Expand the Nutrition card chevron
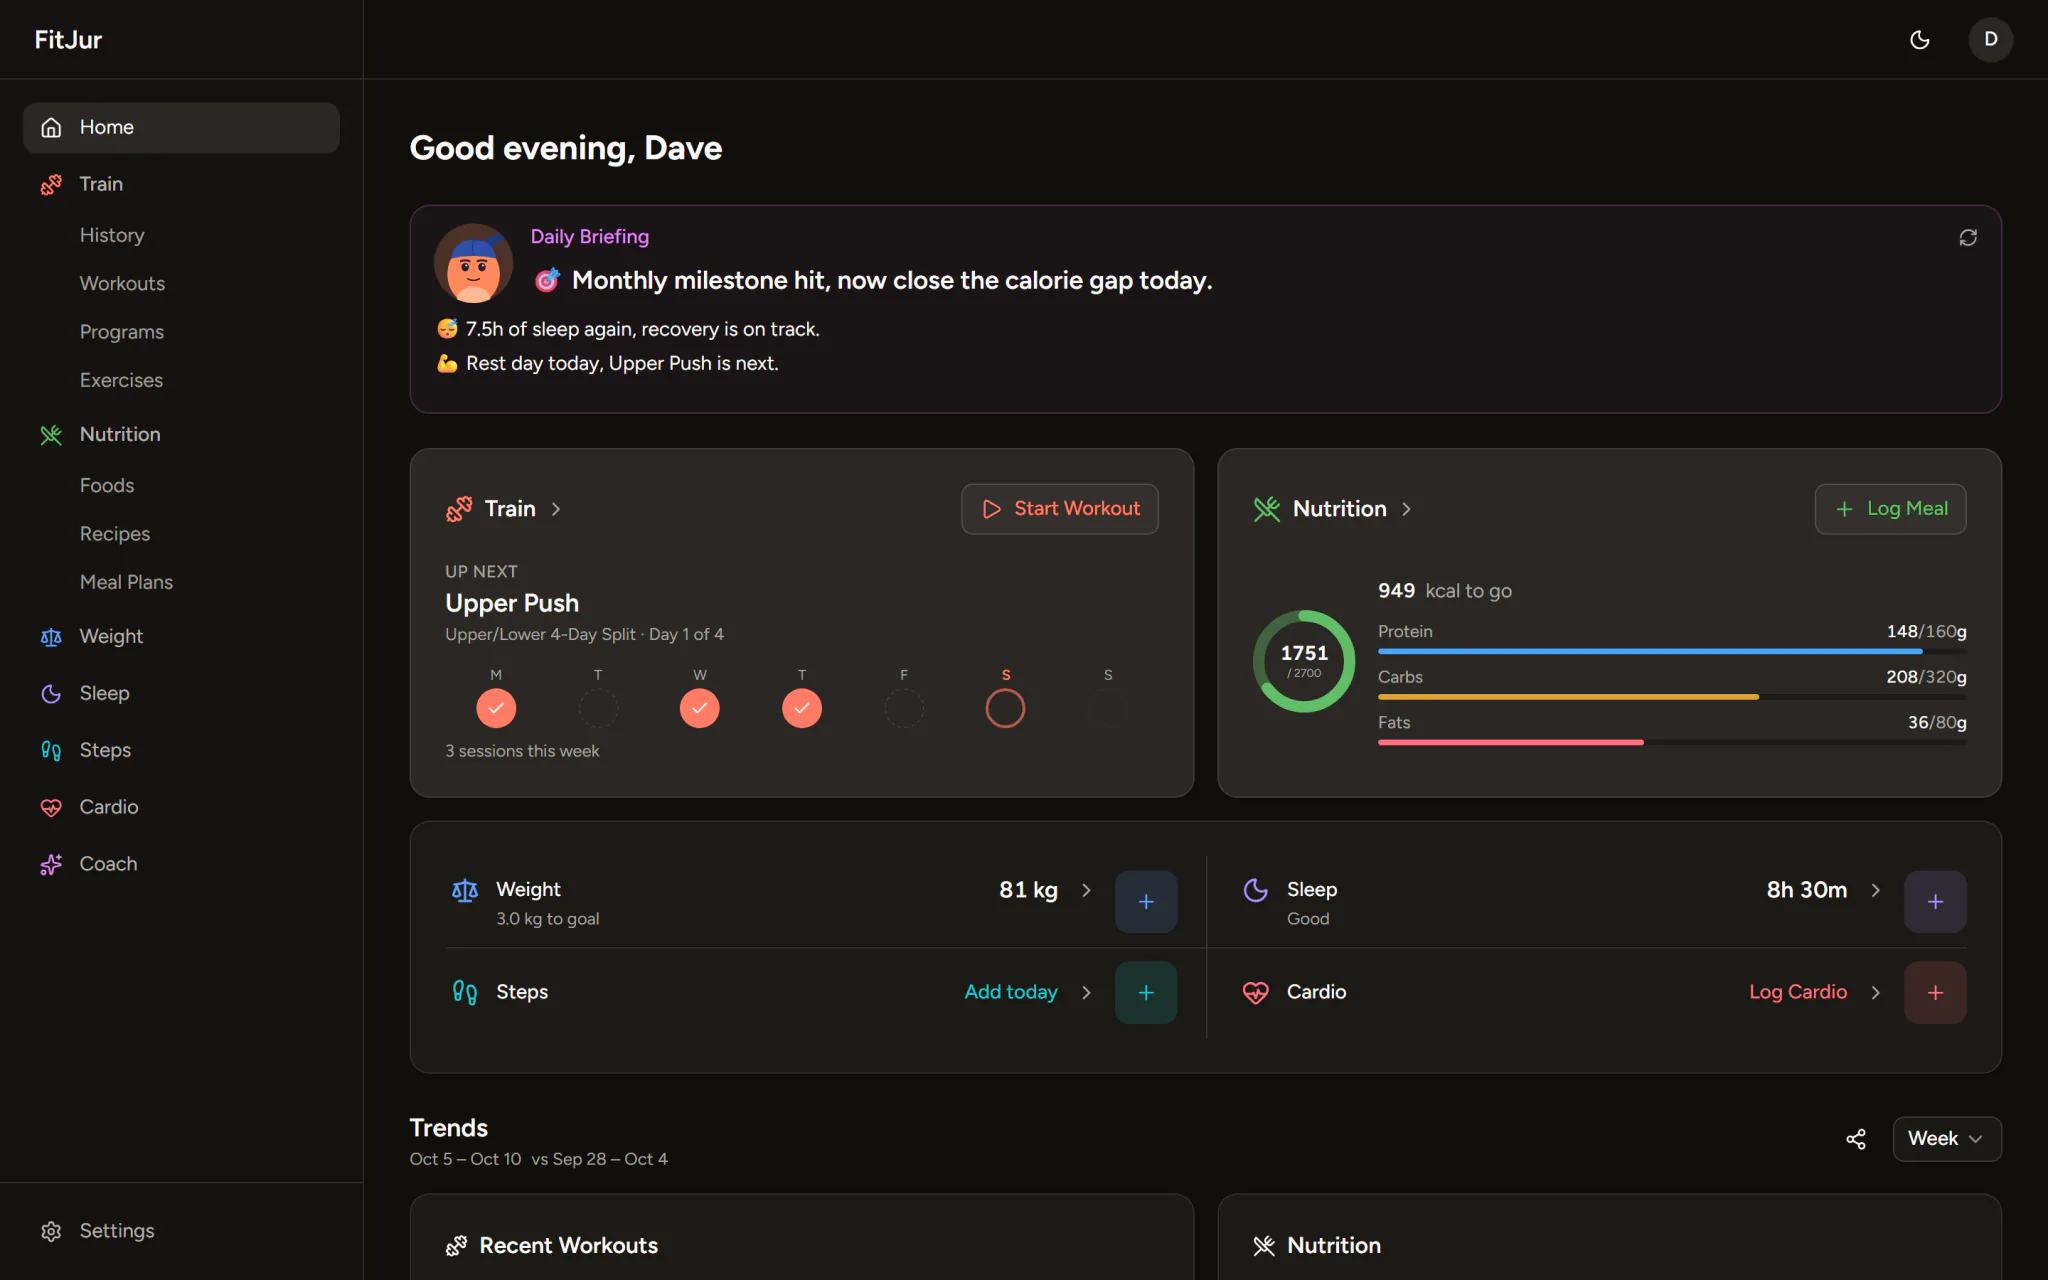 [1406, 509]
